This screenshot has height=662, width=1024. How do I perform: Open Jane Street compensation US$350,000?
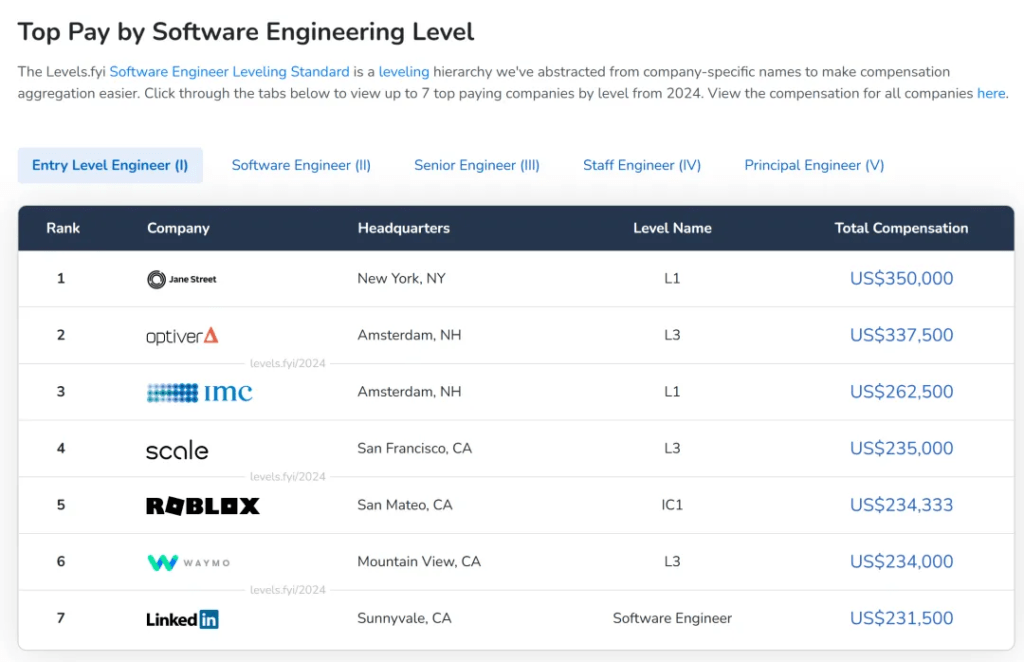pos(901,279)
